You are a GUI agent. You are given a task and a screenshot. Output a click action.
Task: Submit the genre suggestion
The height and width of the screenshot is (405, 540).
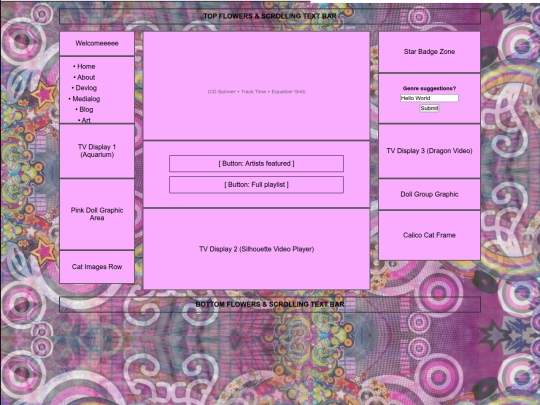tap(429, 108)
